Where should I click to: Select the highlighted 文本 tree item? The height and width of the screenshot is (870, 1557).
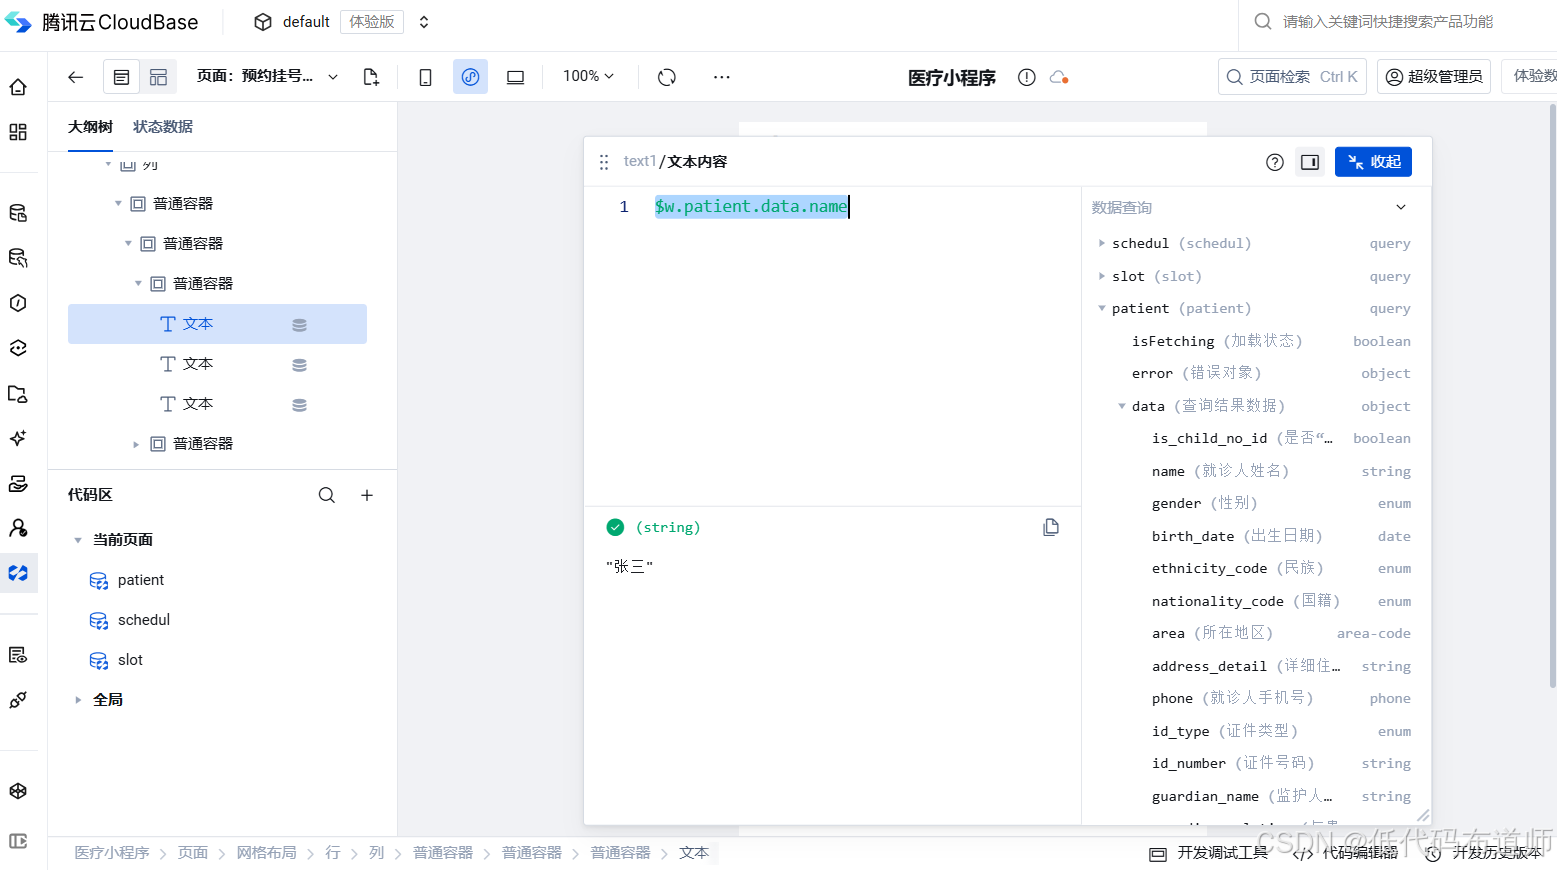coord(217,324)
